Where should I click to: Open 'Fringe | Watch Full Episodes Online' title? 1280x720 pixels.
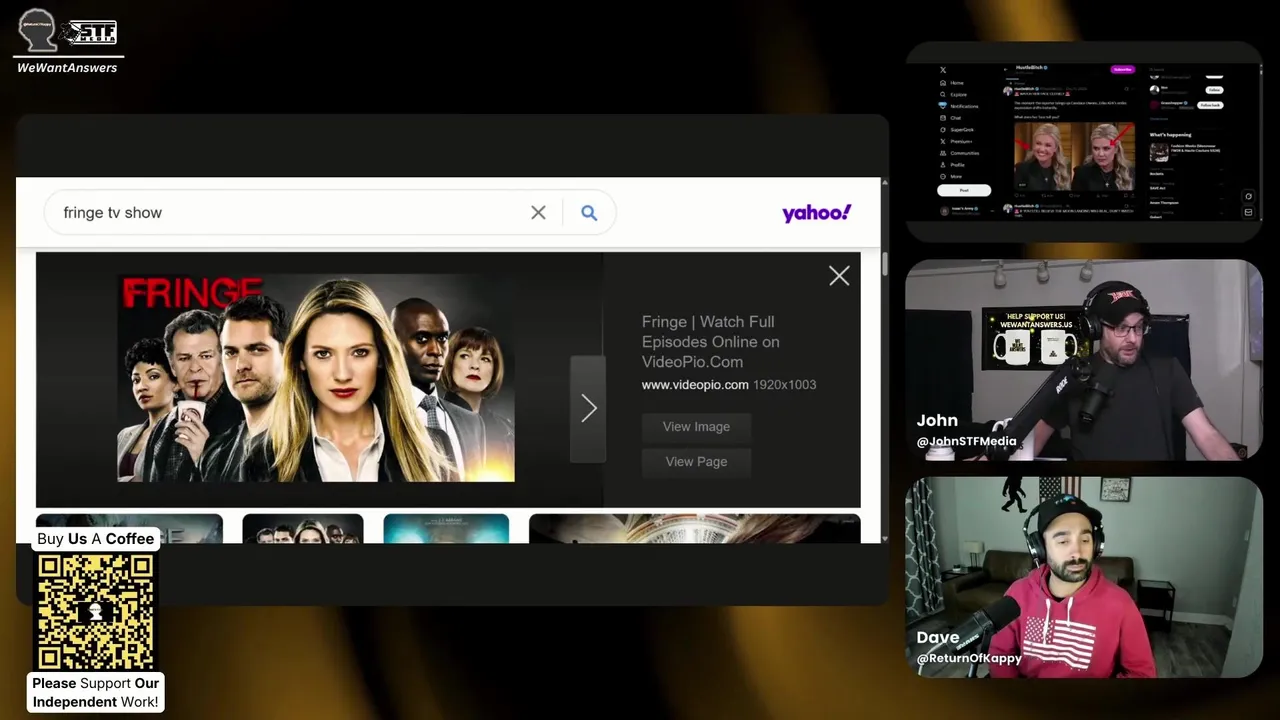coord(710,342)
